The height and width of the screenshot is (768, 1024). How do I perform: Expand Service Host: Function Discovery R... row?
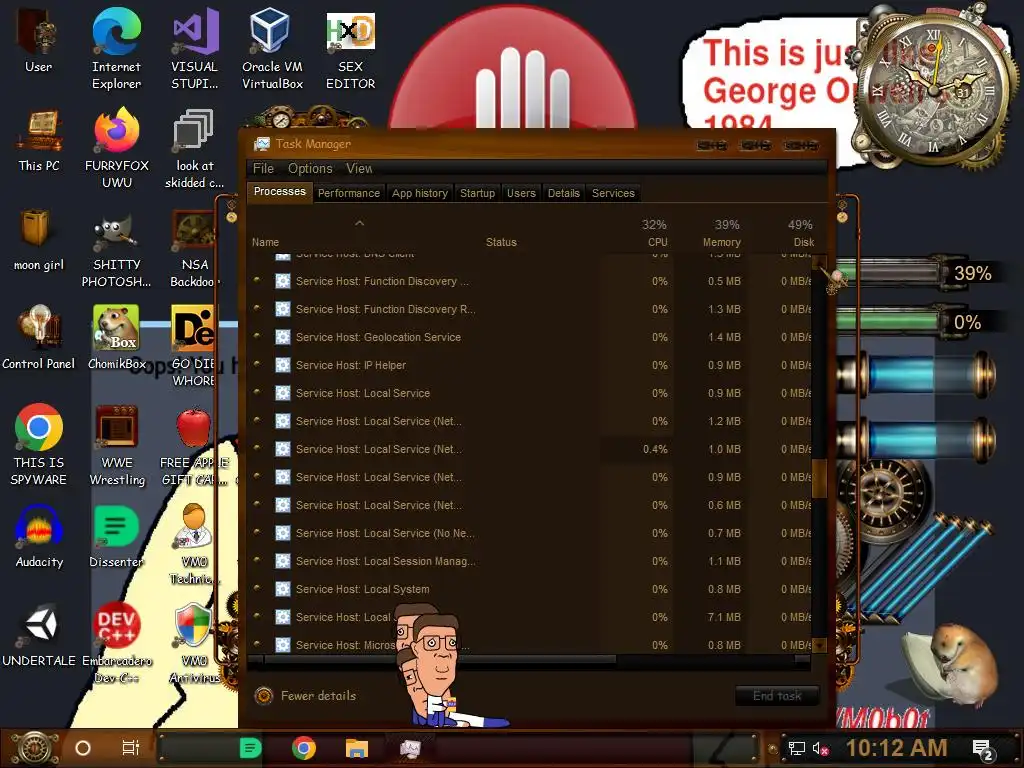tap(257, 308)
